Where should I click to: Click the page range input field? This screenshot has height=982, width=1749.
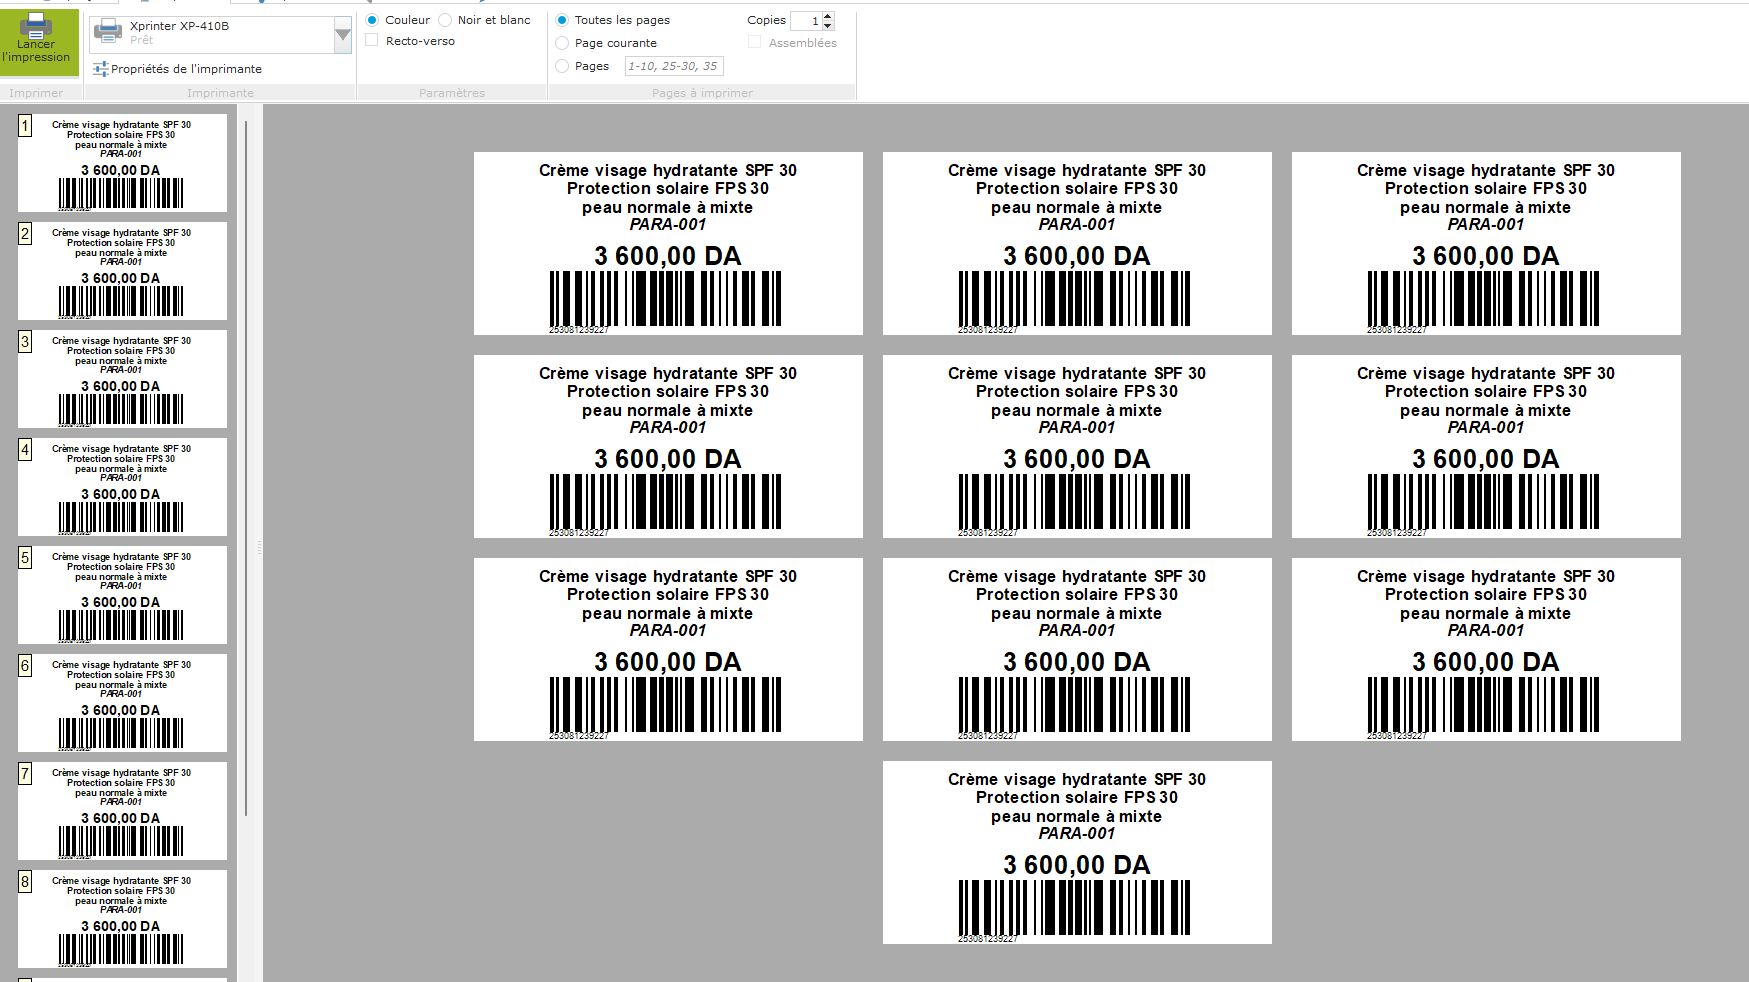(x=673, y=66)
